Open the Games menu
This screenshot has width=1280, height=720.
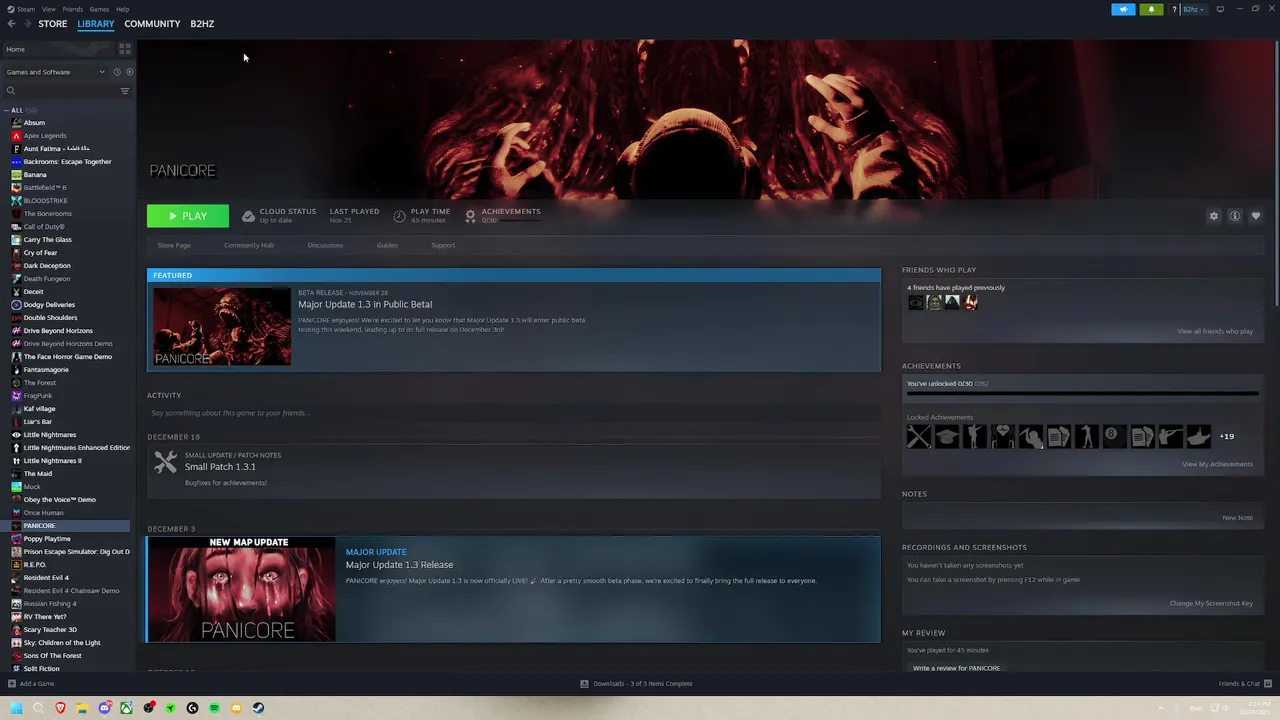(100, 9)
